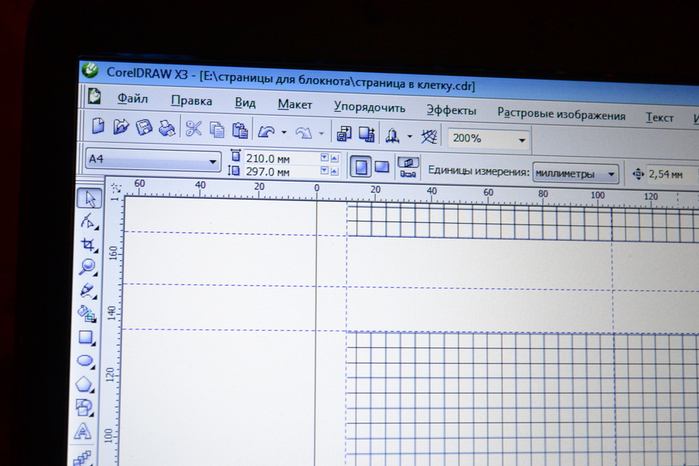Open a file with the Open icon
This screenshot has width=699, height=466.
(121, 127)
